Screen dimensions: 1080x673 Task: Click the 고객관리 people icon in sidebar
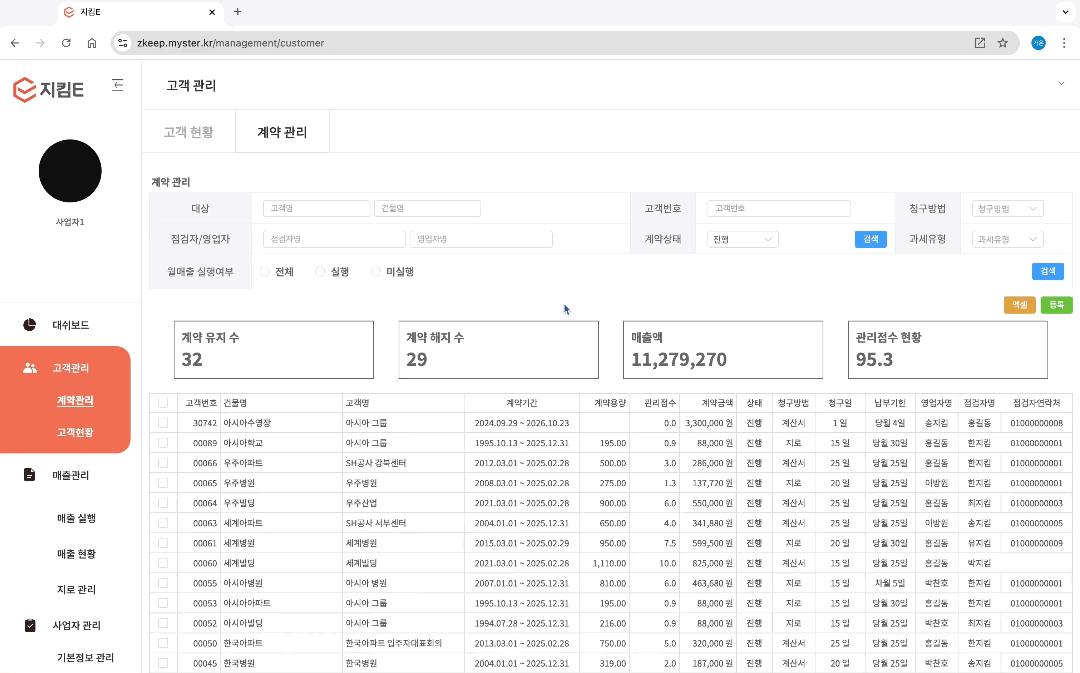coord(30,368)
